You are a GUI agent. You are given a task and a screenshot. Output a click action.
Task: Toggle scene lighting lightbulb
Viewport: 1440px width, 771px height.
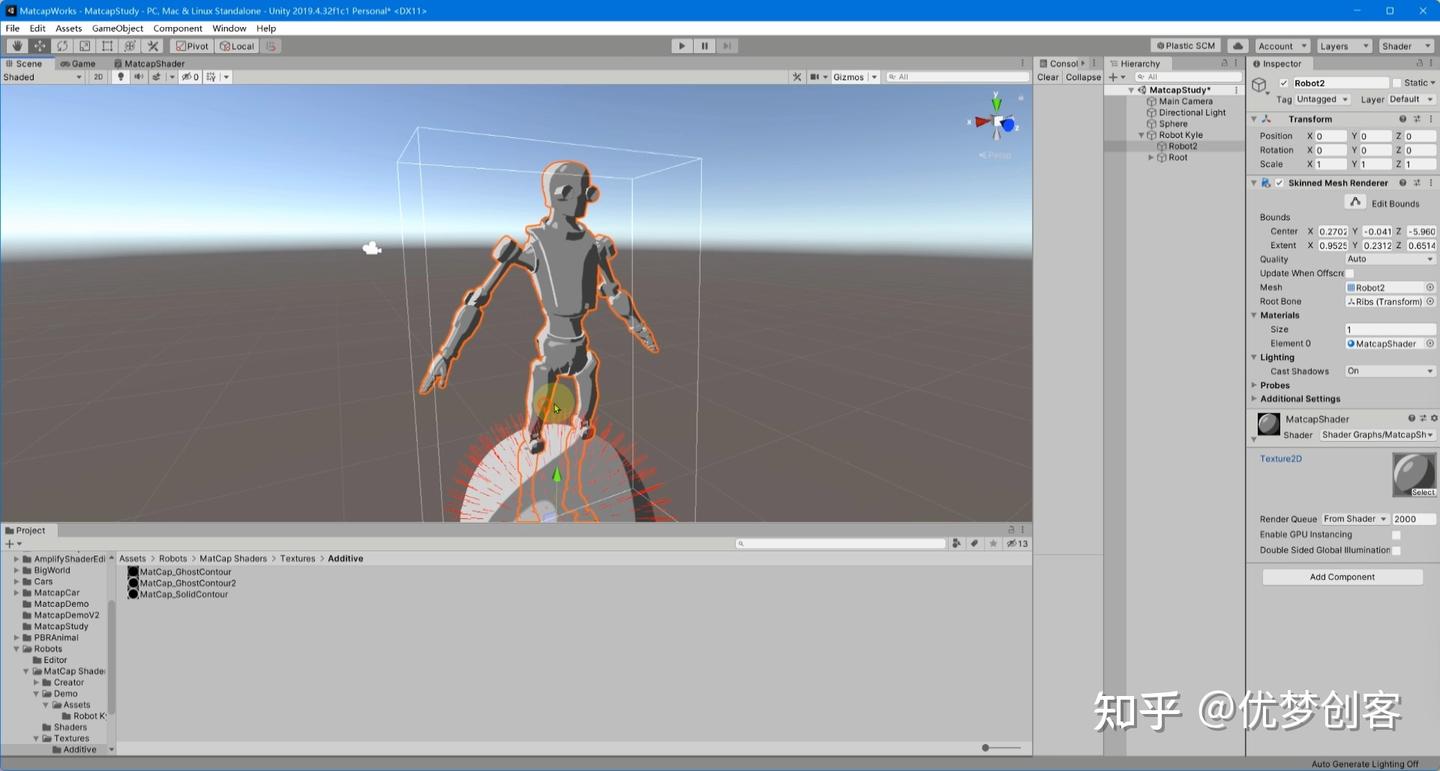click(x=121, y=77)
